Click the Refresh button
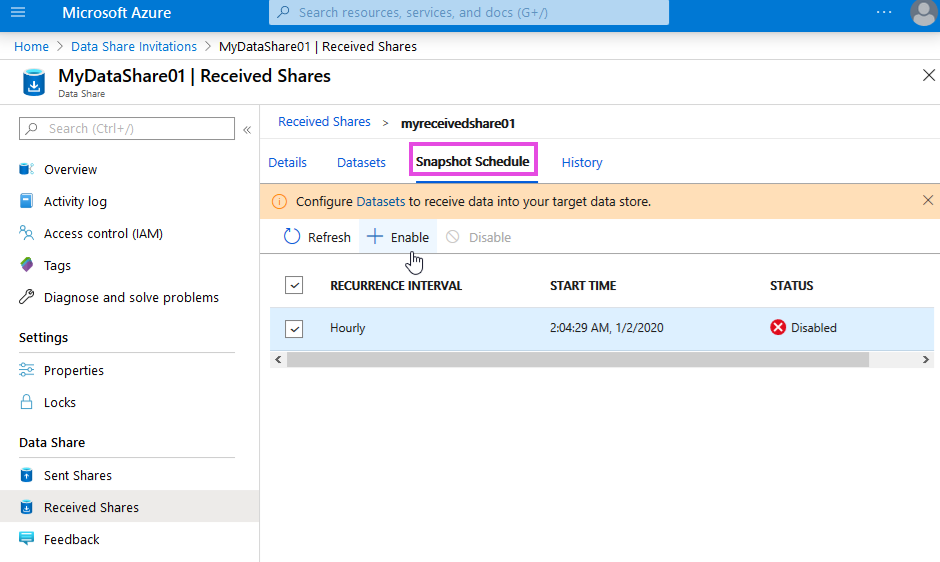 [317, 237]
